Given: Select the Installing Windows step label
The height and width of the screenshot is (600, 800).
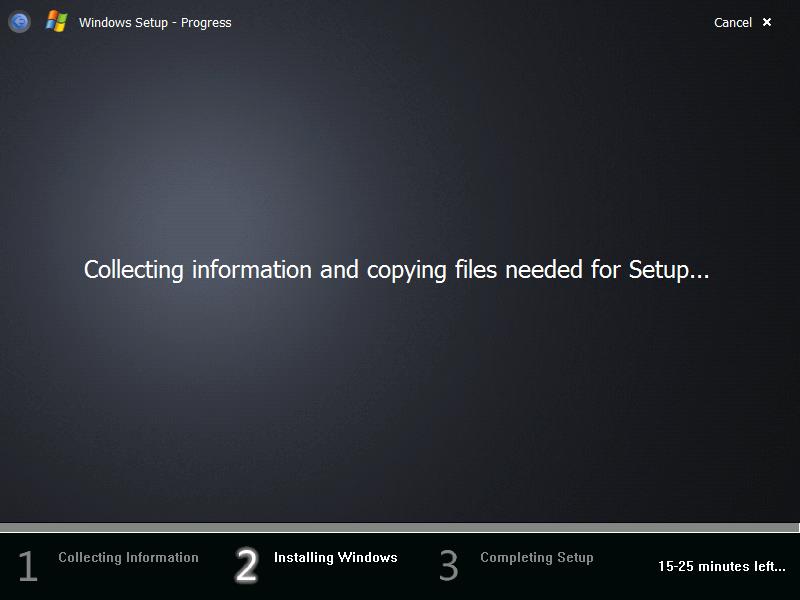Looking at the screenshot, I should pos(336,557).
